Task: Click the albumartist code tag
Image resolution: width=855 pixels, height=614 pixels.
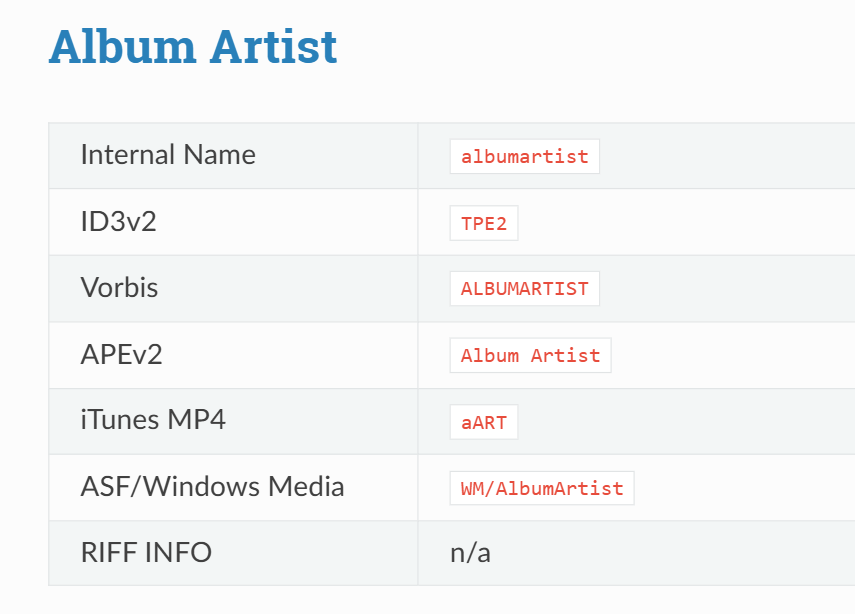Action: pos(524,157)
